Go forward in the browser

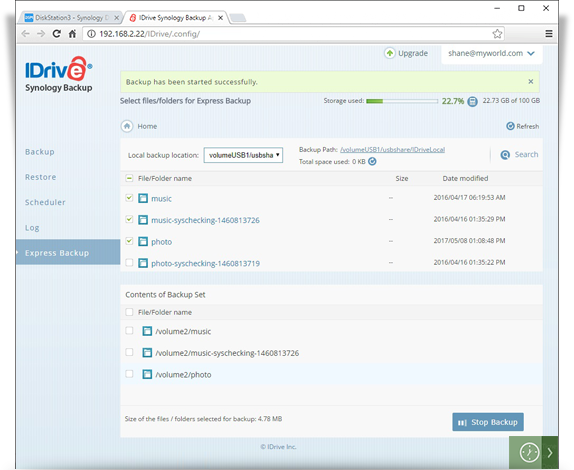click(41, 34)
